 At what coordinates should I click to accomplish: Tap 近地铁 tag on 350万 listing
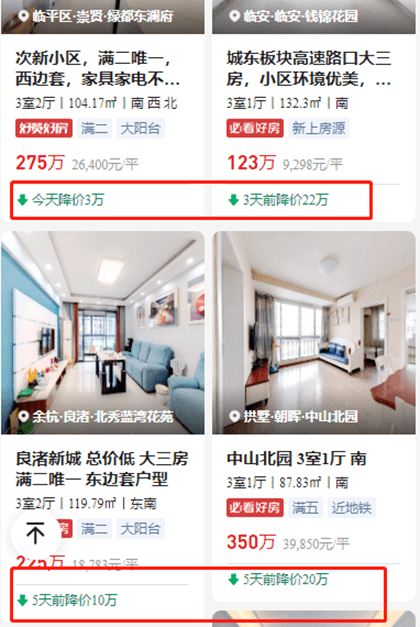pyautogui.click(x=351, y=508)
